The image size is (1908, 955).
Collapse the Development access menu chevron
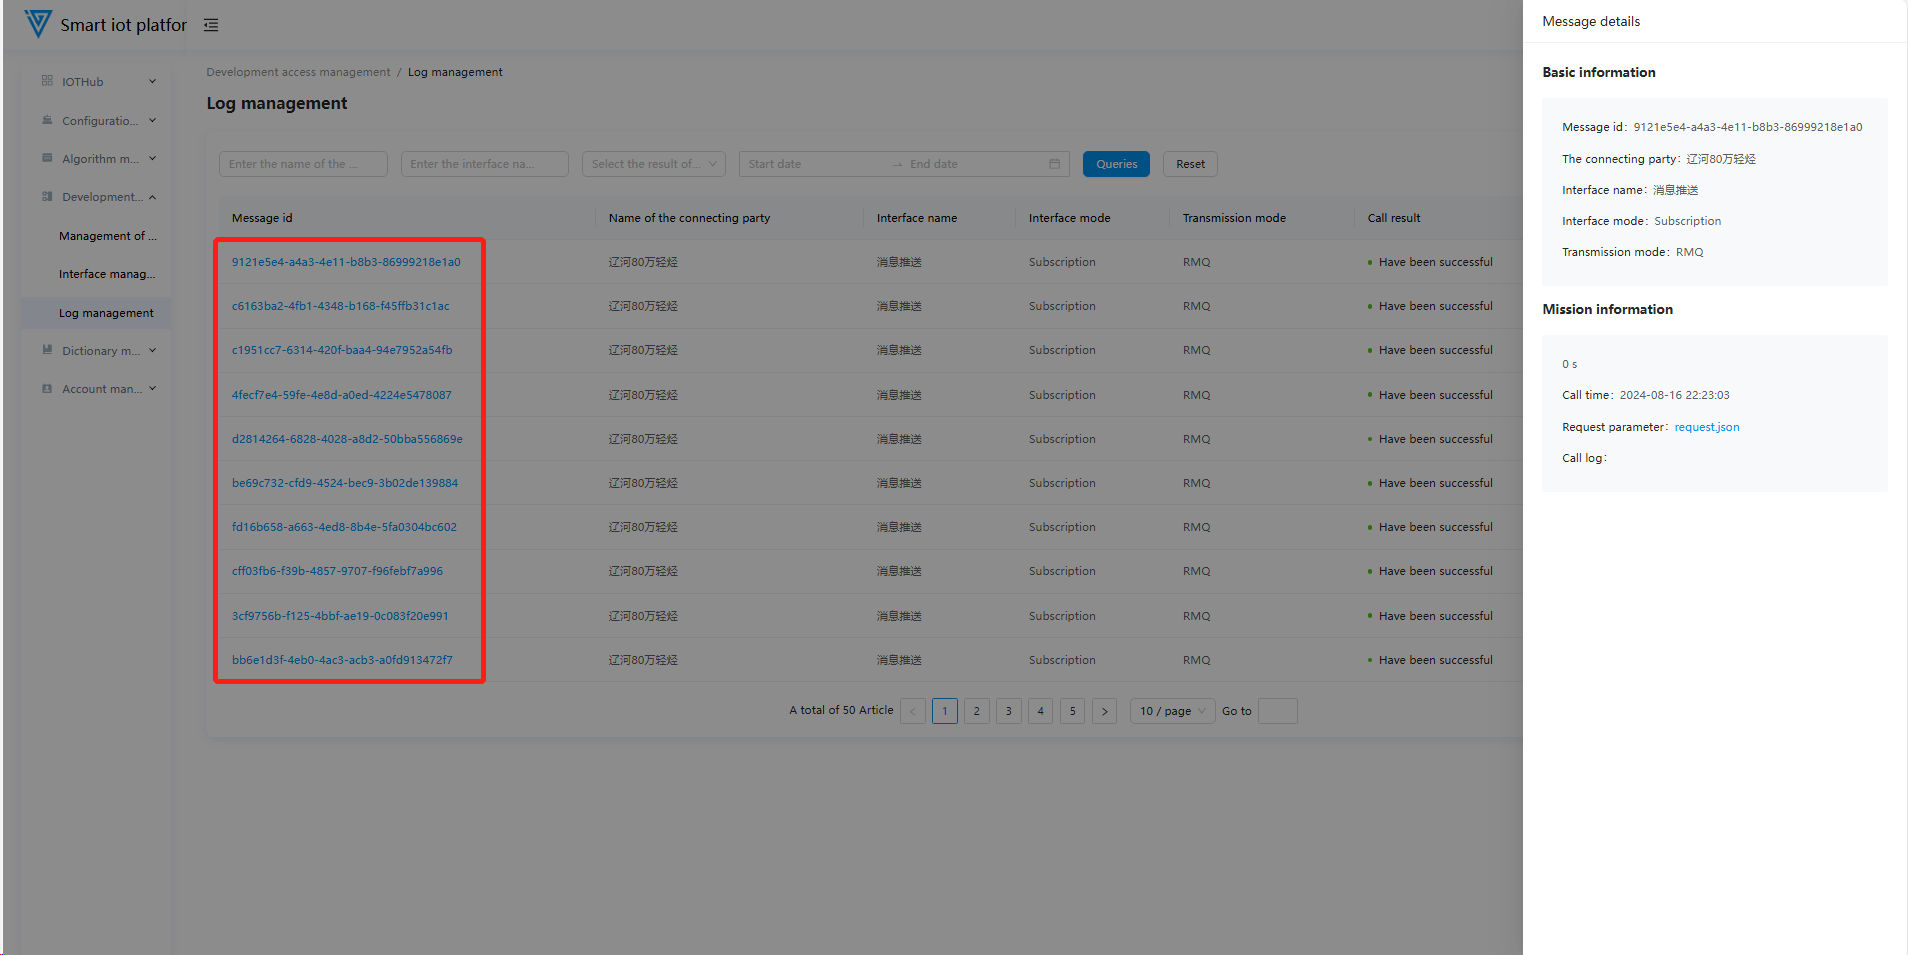click(x=153, y=197)
